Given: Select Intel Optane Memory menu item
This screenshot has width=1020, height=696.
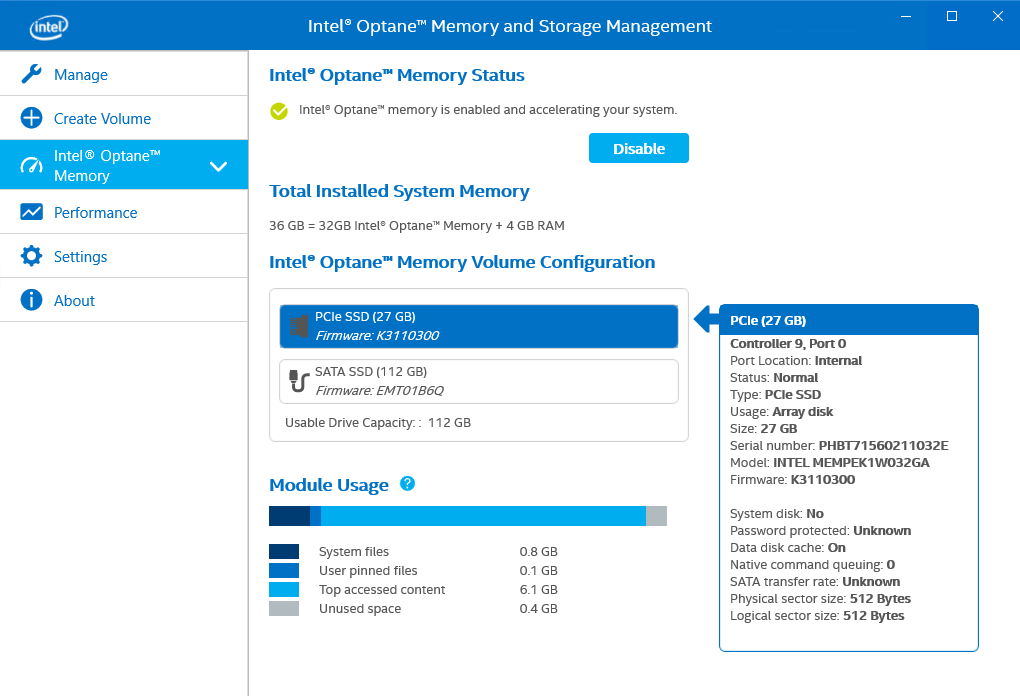Looking at the screenshot, I should 124,165.
